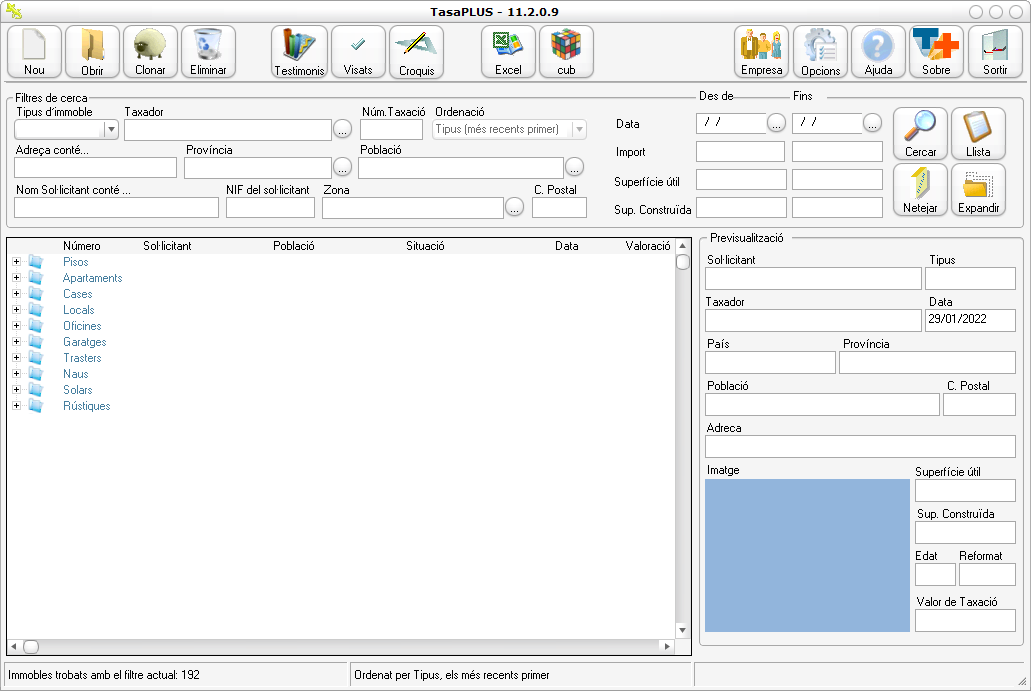Select Oficines in the property tree
Image resolution: width=1031 pixels, height=691 pixels.
click(x=82, y=326)
